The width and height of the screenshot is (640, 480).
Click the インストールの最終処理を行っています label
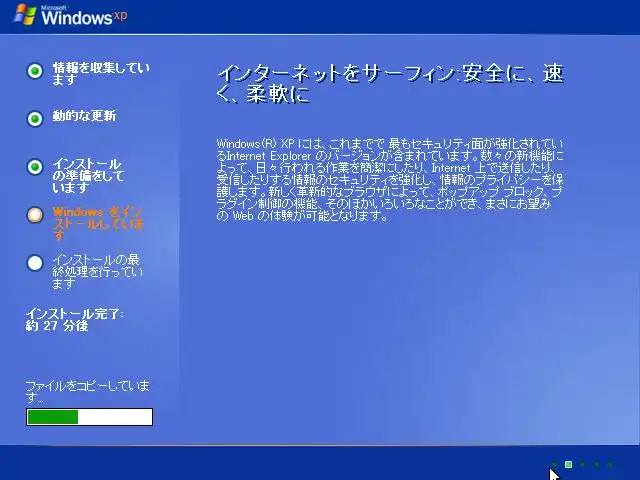[98, 271]
